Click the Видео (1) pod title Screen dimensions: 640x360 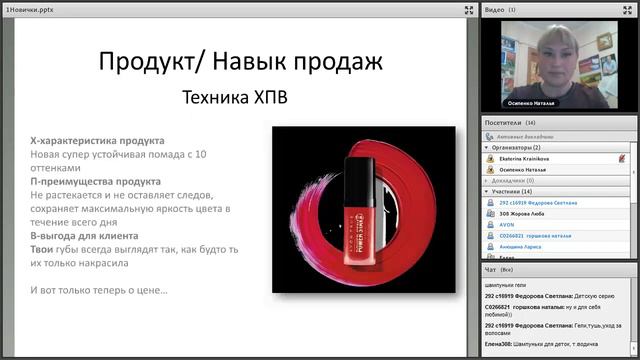click(500, 10)
